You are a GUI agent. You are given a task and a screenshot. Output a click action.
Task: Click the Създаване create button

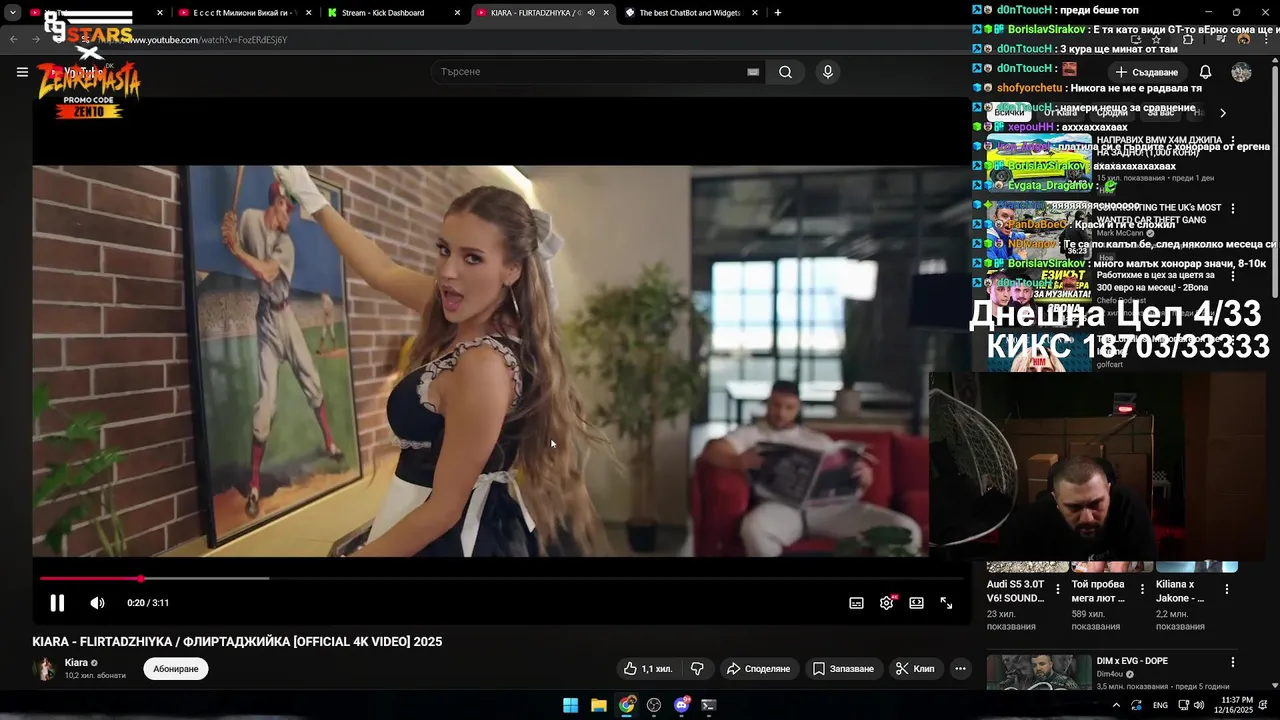tap(1147, 72)
